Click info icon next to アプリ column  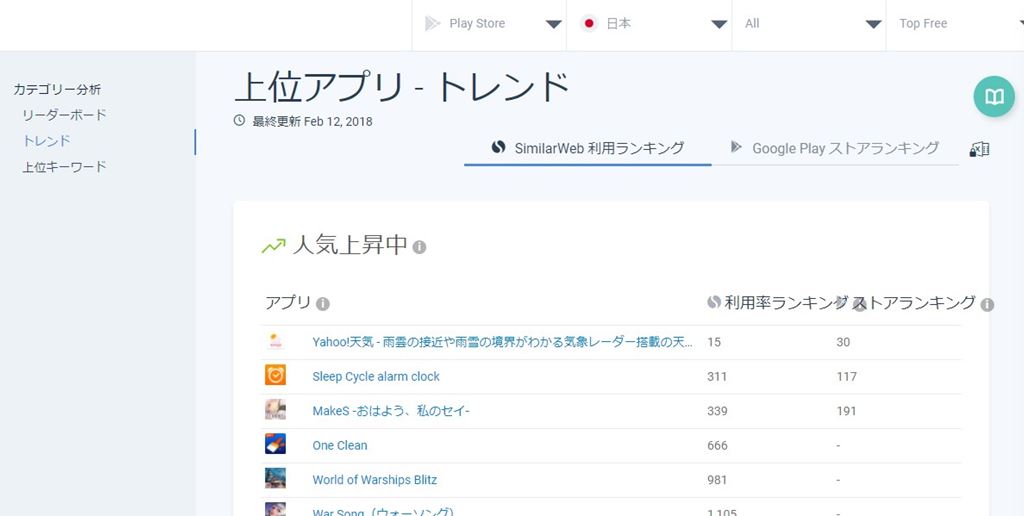[323, 304]
